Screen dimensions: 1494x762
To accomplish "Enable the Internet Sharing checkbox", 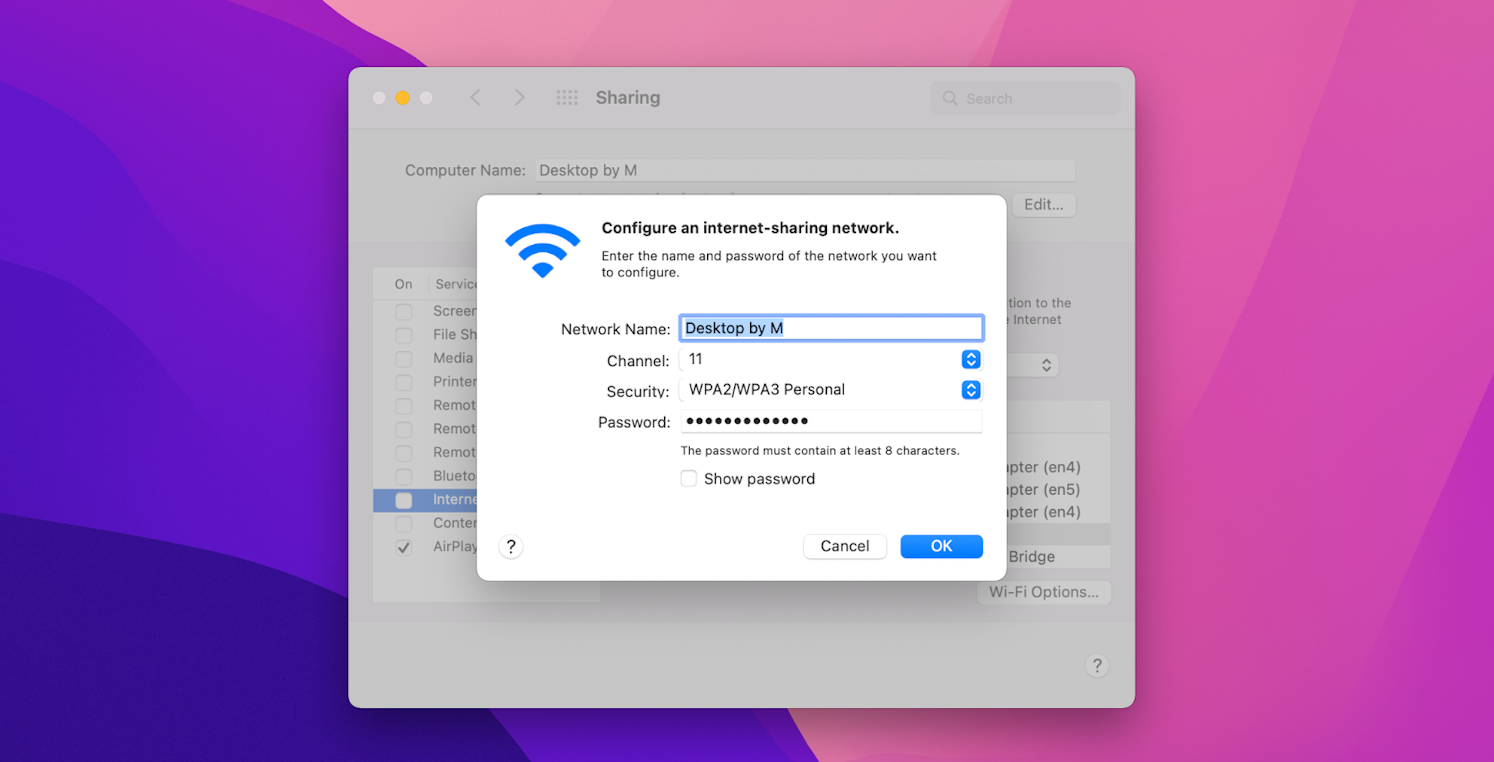I will coord(403,499).
